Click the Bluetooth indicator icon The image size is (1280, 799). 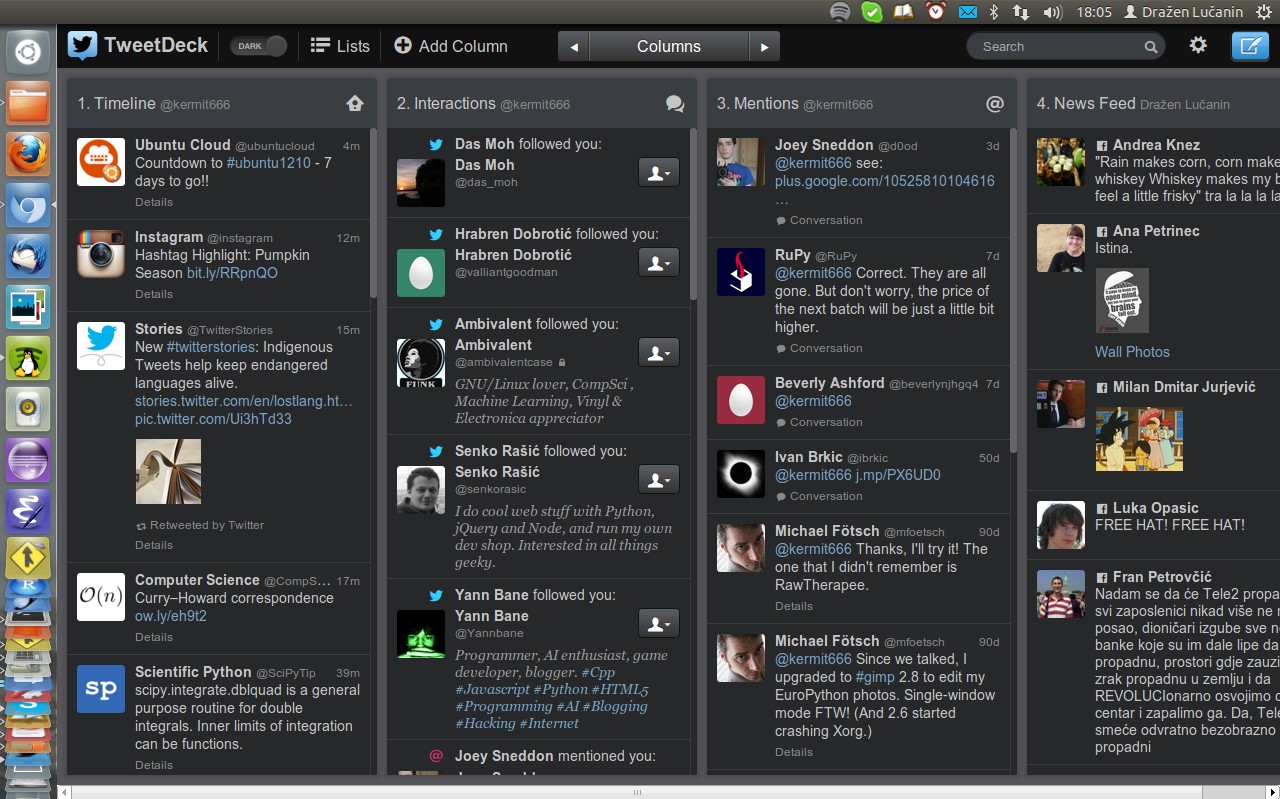(x=994, y=12)
